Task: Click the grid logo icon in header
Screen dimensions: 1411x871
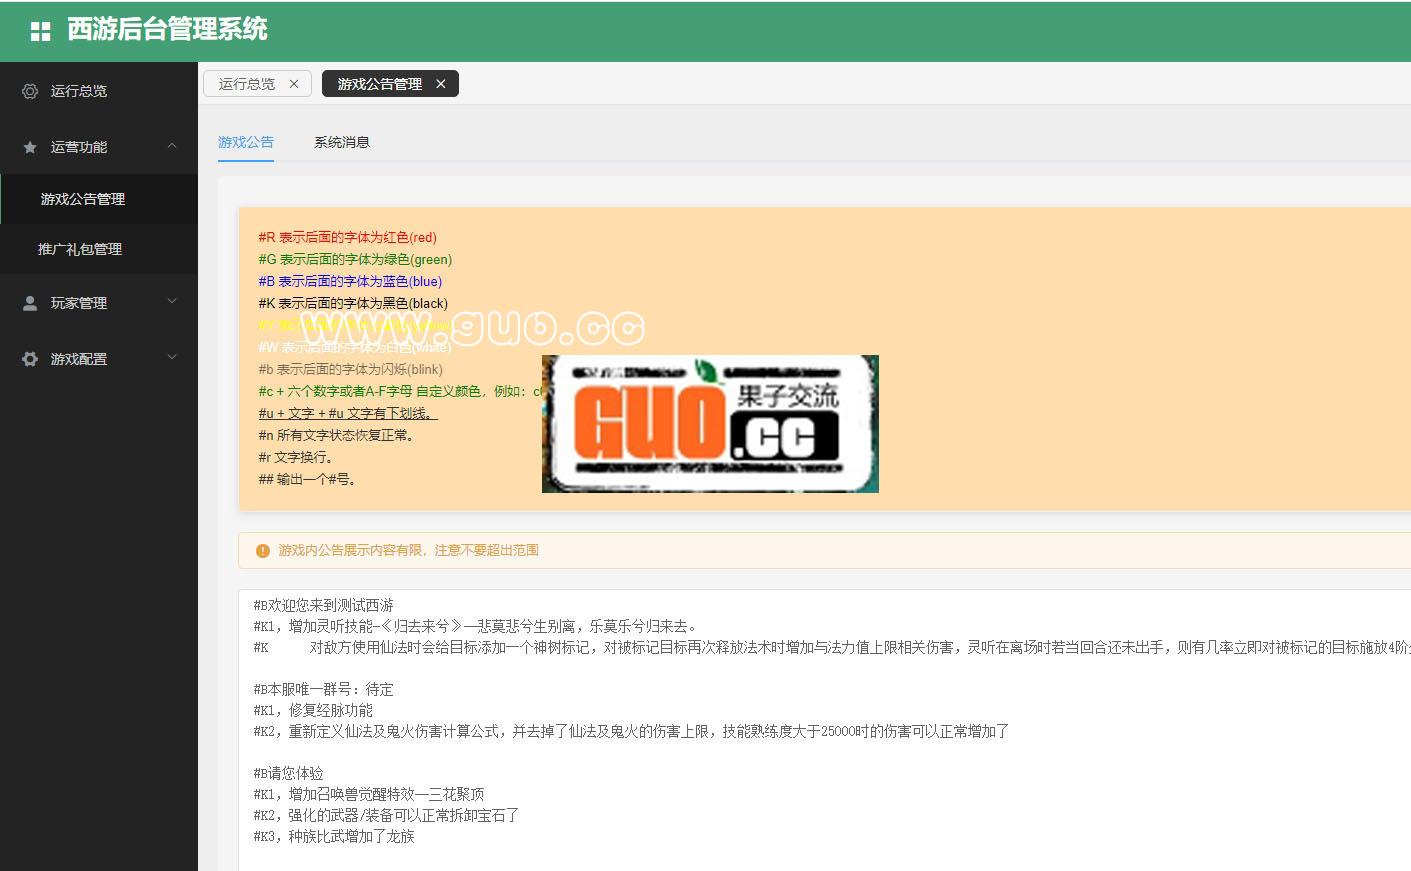Action: coord(40,31)
